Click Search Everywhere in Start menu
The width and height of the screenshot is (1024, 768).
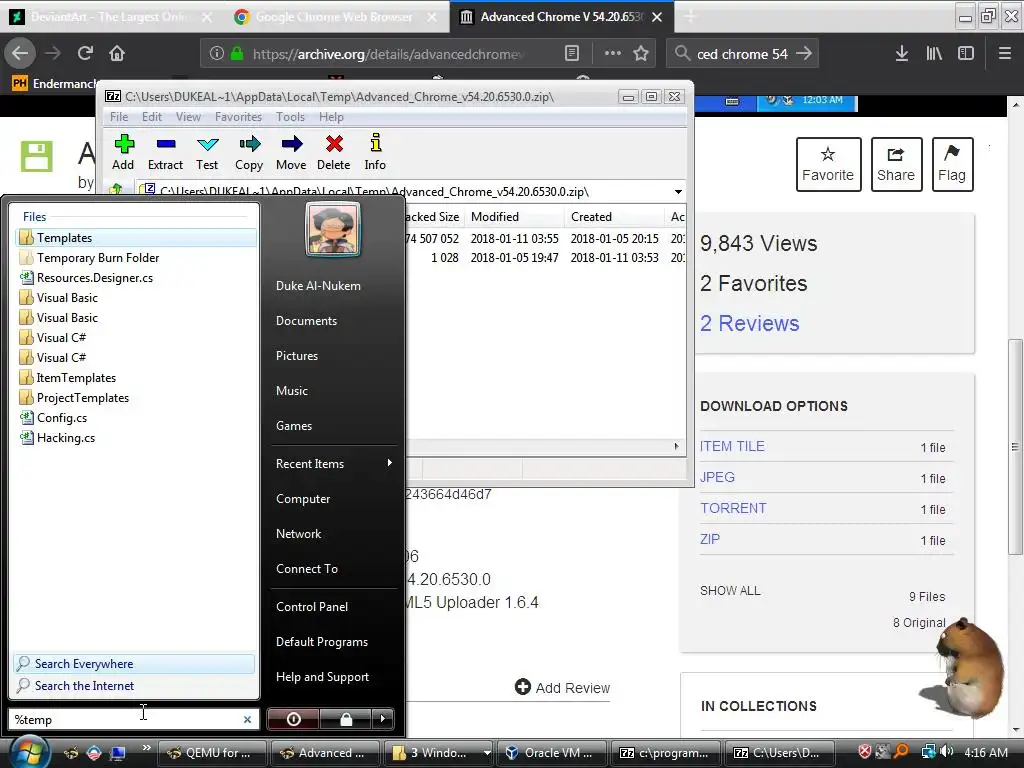coord(134,664)
